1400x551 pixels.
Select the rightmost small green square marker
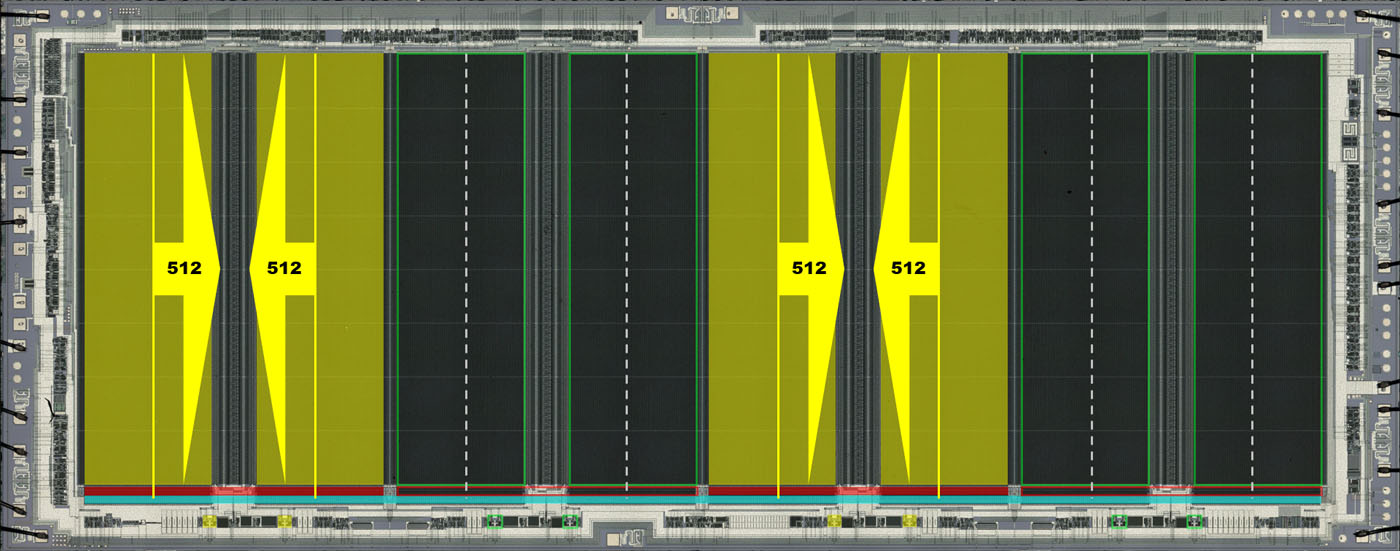coord(1193,521)
